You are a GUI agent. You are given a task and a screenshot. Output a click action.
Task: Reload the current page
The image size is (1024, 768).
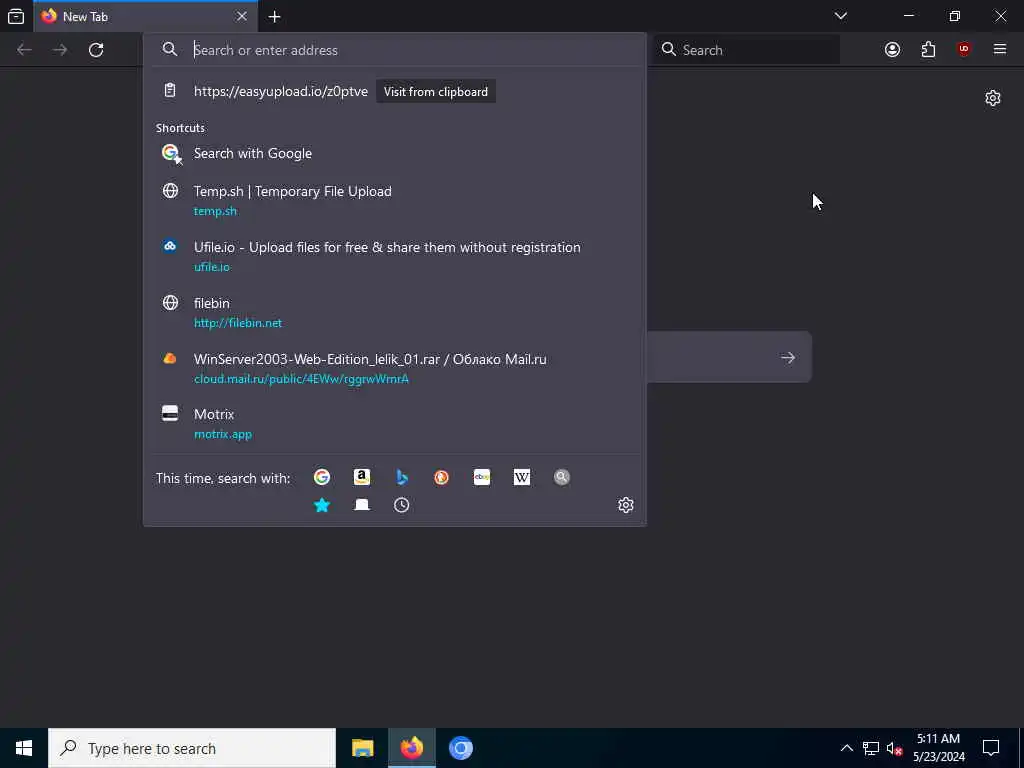[x=96, y=50]
